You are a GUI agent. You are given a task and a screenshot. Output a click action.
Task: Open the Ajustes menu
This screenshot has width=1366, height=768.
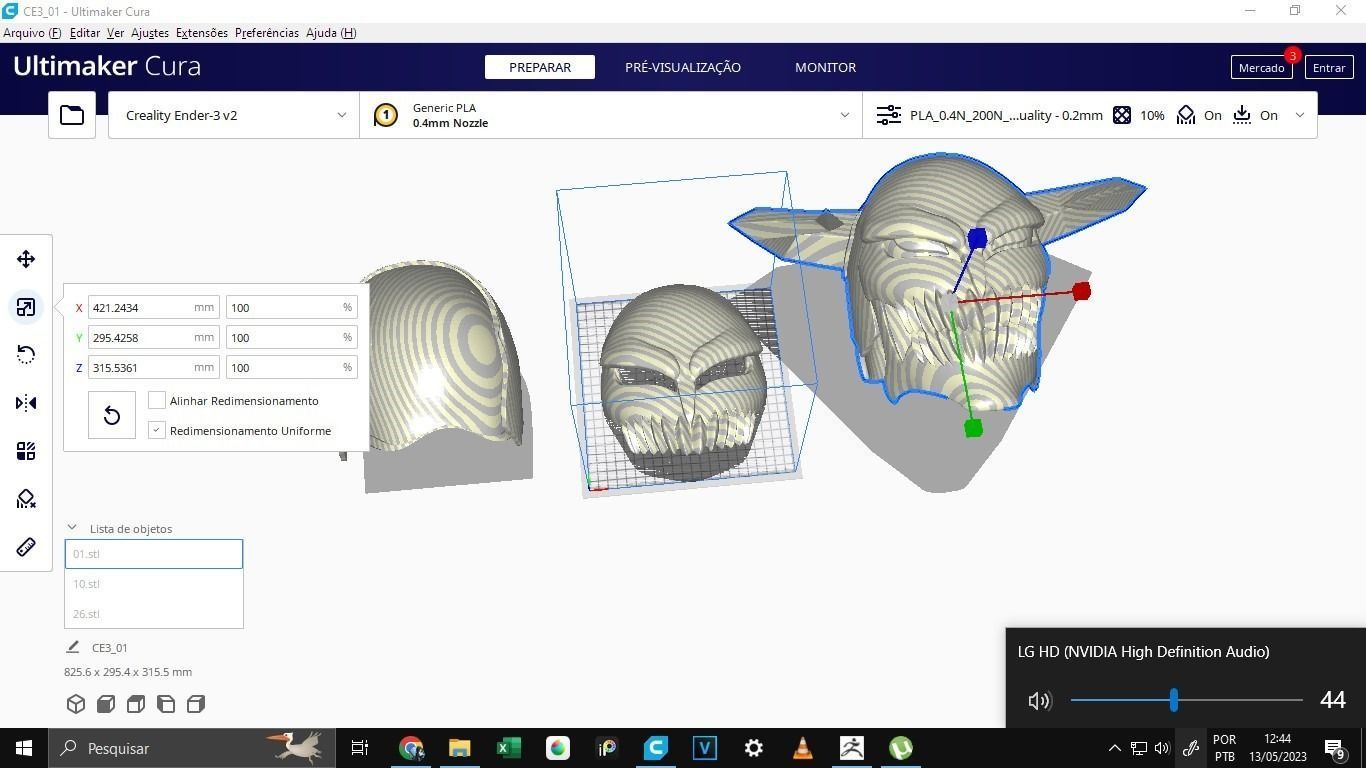point(150,33)
